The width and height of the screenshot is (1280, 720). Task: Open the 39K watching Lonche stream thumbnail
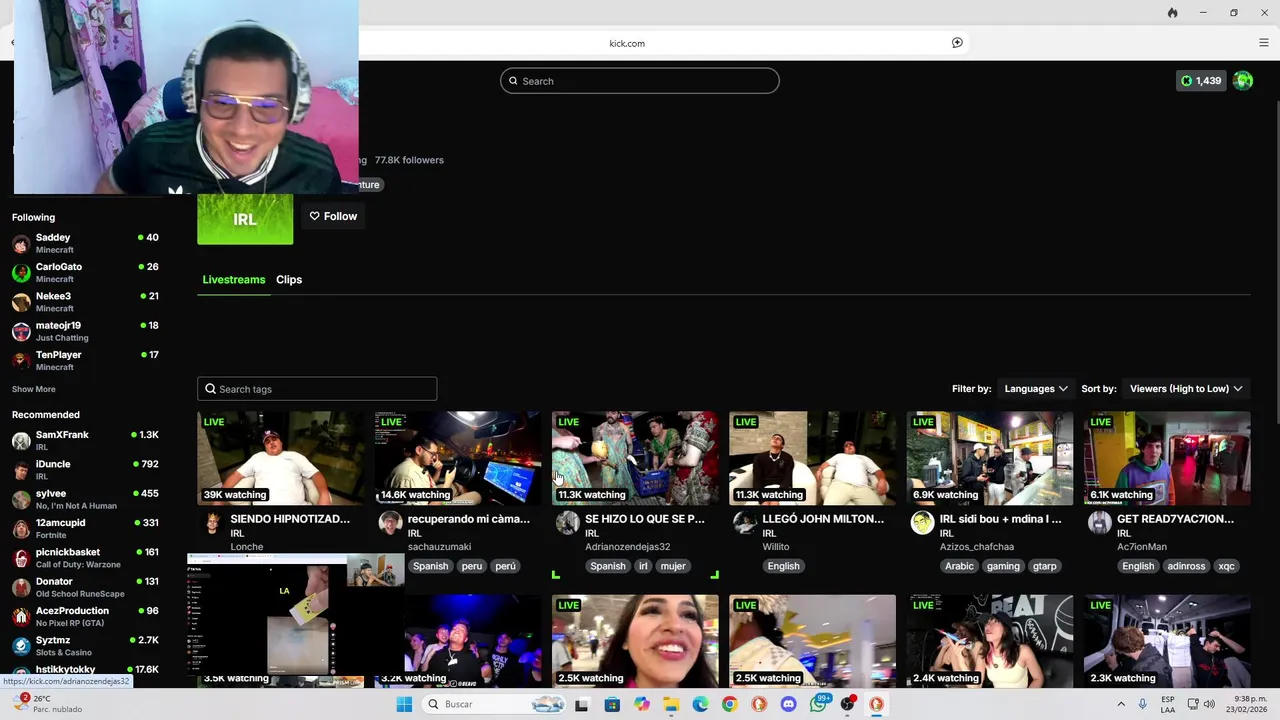pyautogui.click(x=281, y=458)
